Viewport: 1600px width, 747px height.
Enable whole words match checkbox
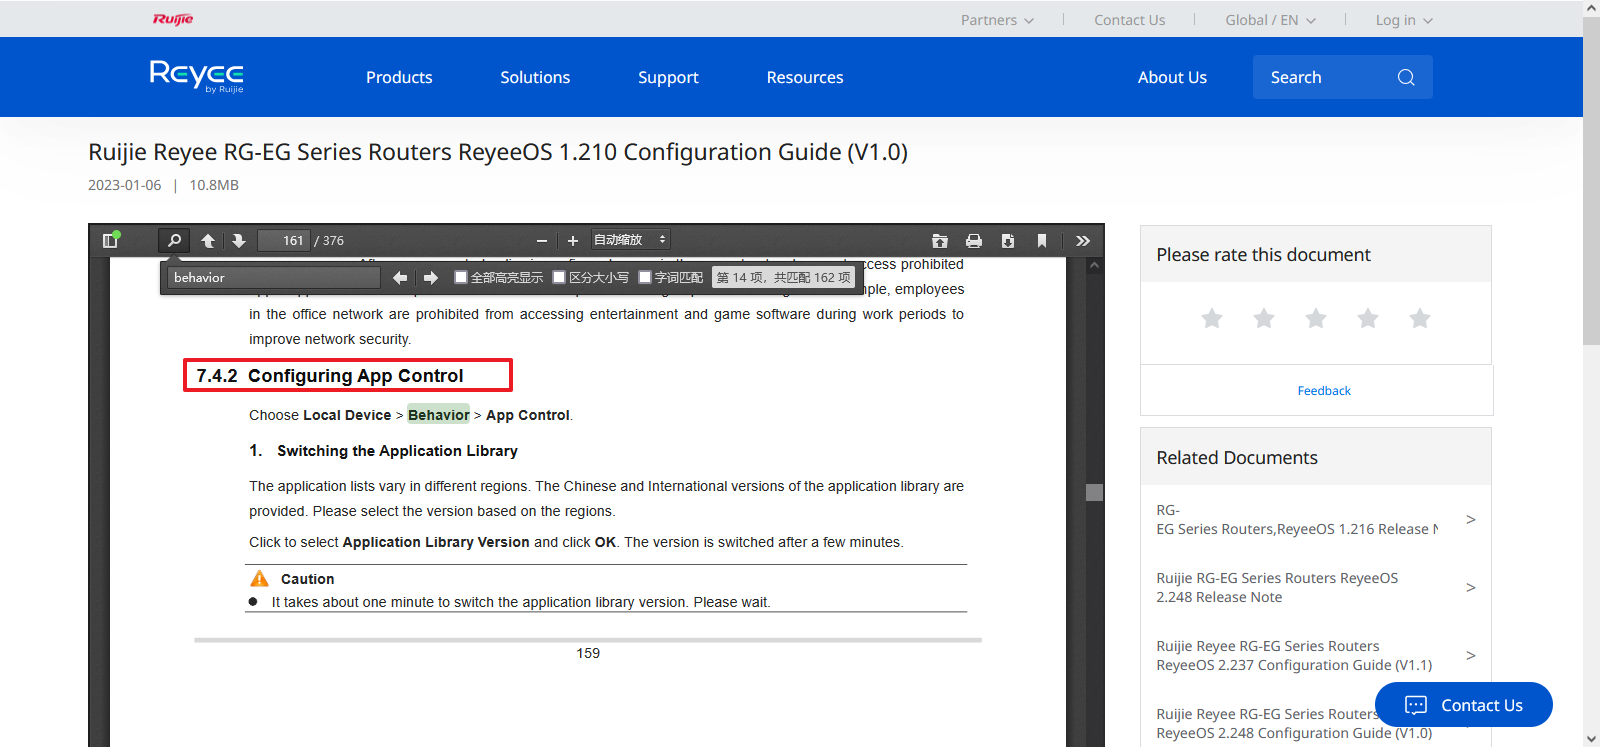(x=645, y=277)
